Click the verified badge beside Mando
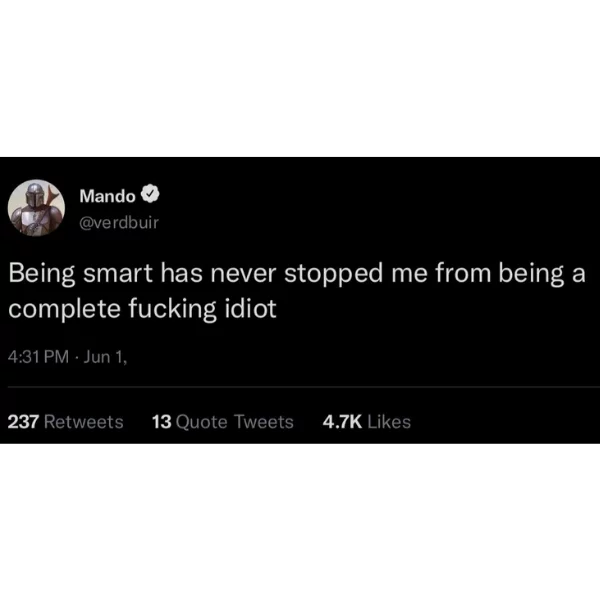This screenshot has width=600, height=600. 150,194
